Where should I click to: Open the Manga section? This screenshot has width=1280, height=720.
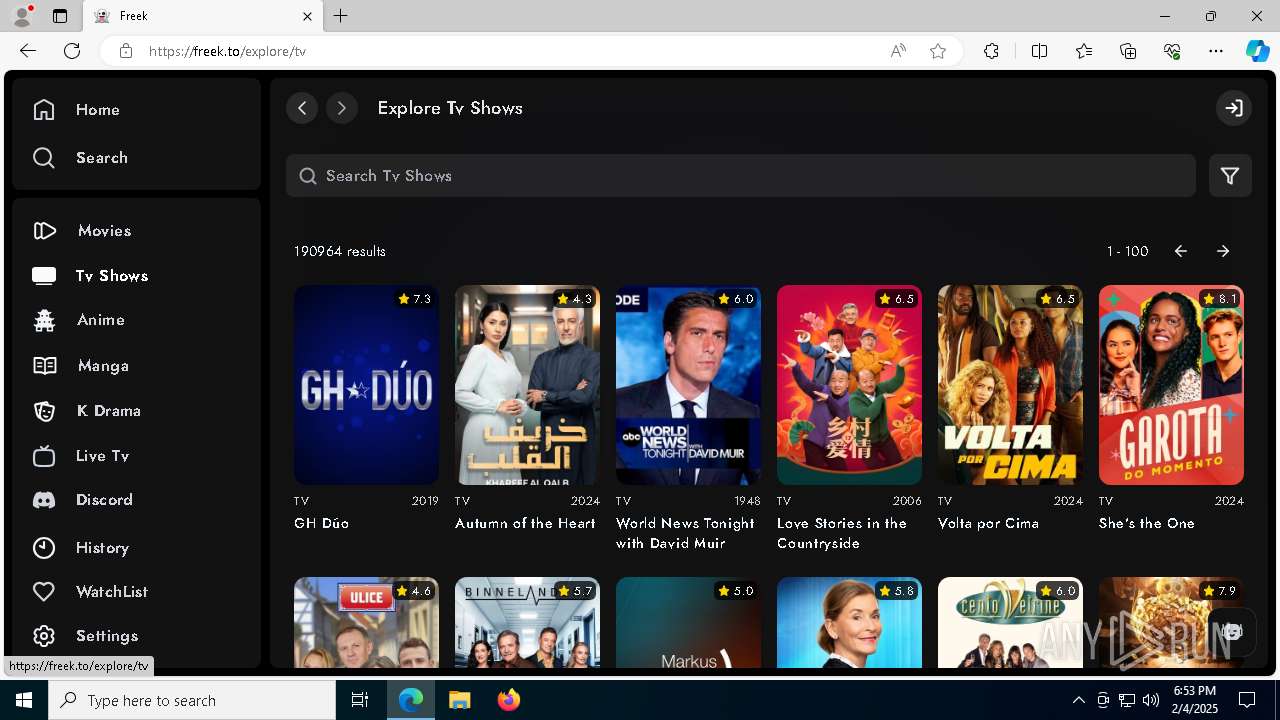[80, 366]
